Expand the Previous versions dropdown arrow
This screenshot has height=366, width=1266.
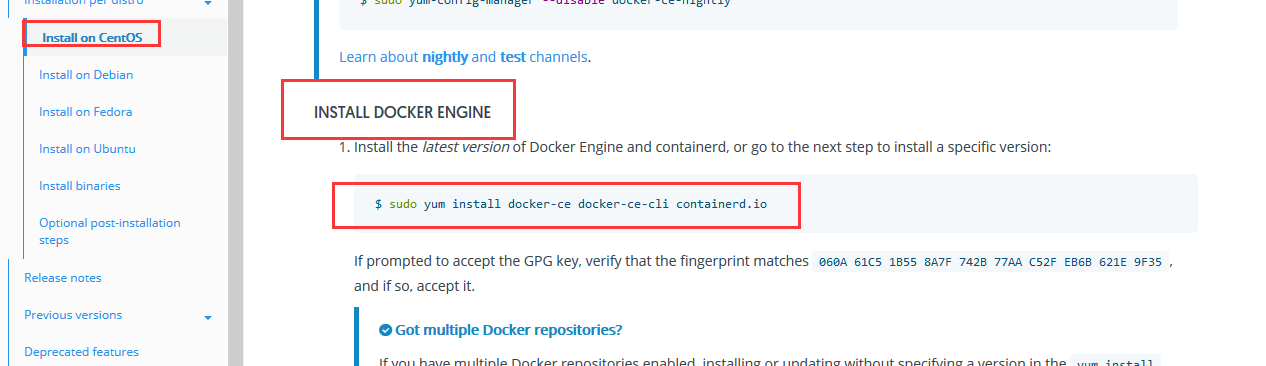point(208,318)
